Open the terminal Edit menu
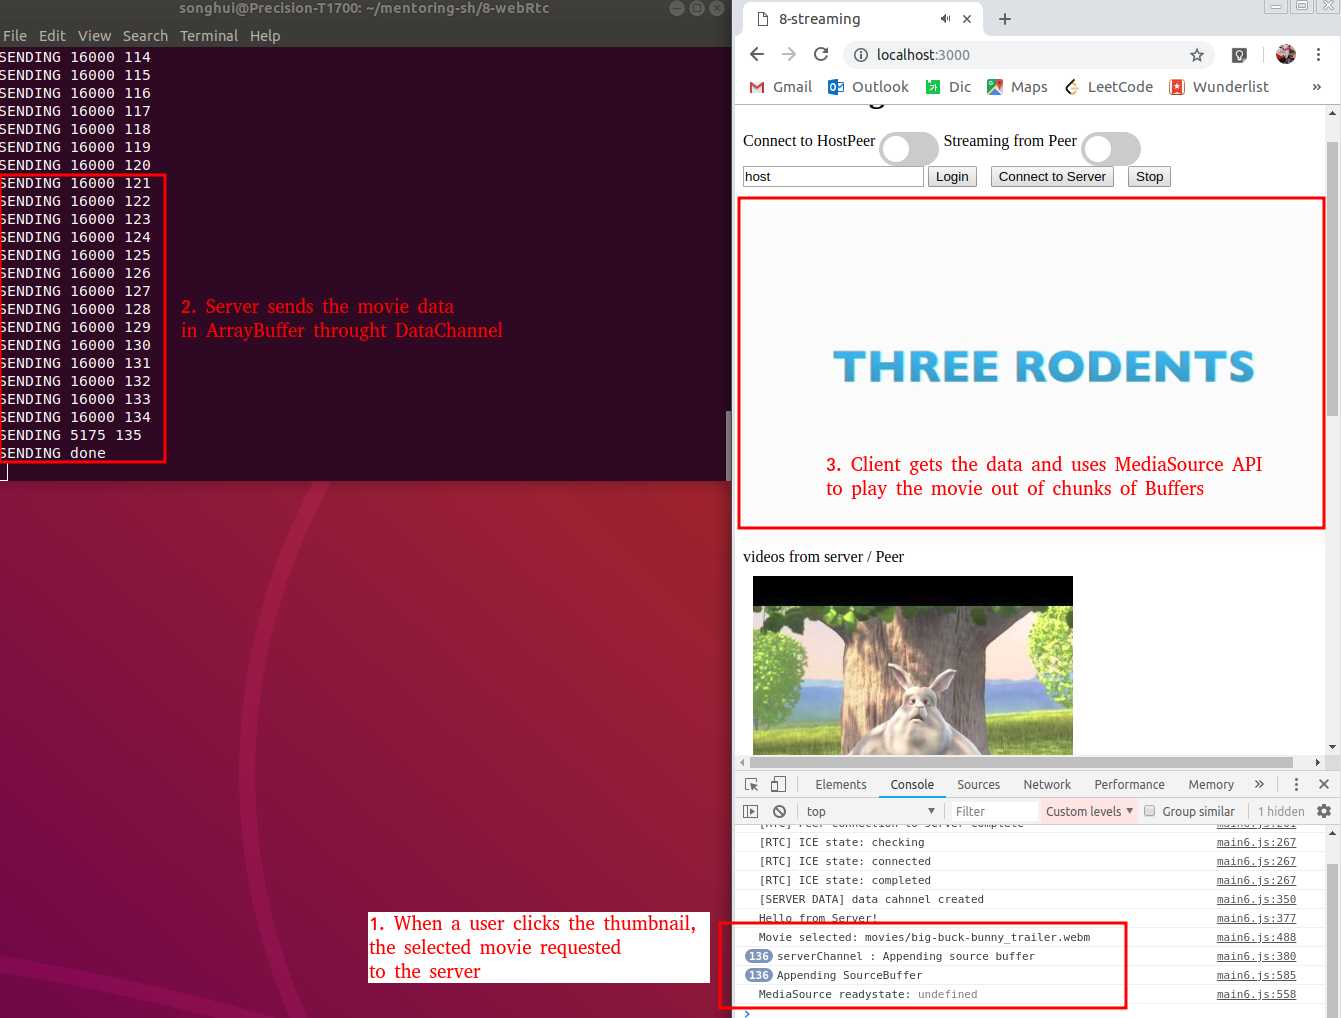The image size is (1341, 1018). pyautogui.click(x=52, y=36)
